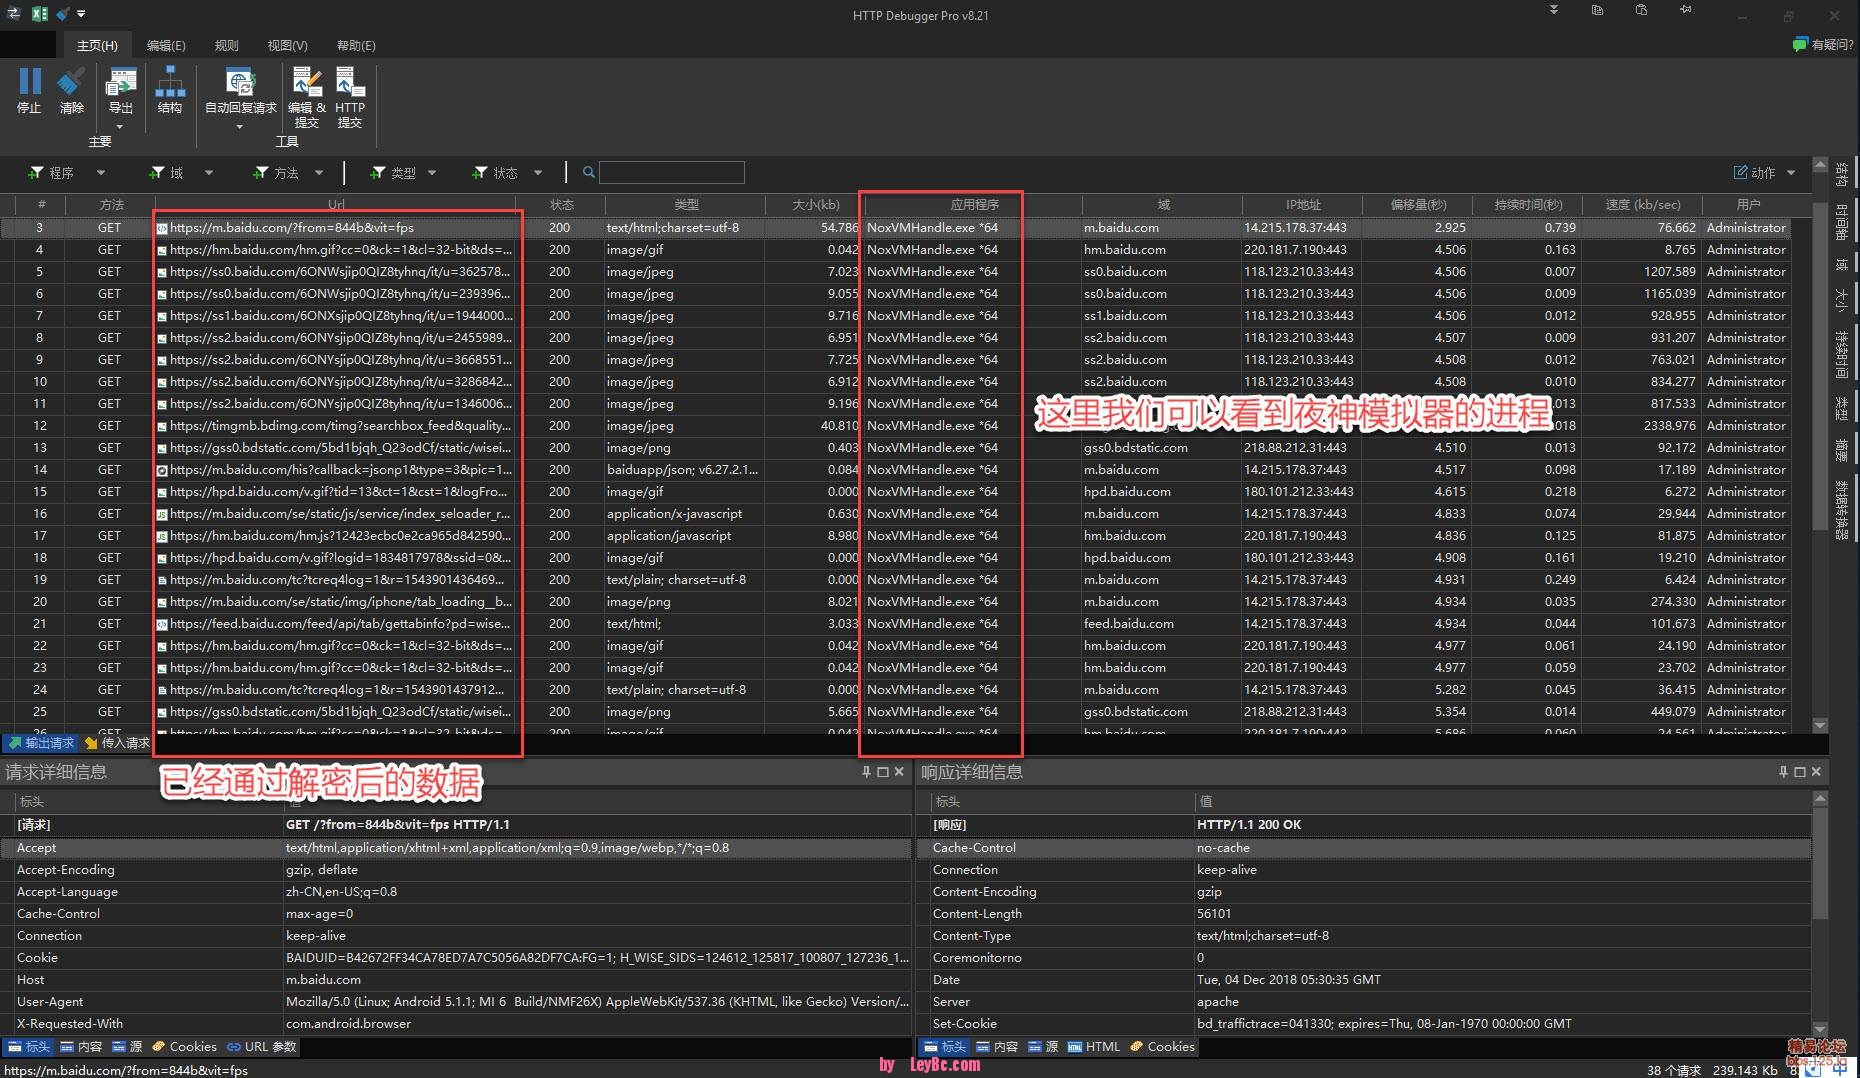Viewport: 1860px width, 1078px height.
Task: Select the request header row Cookie
Action: pos(455,958)
